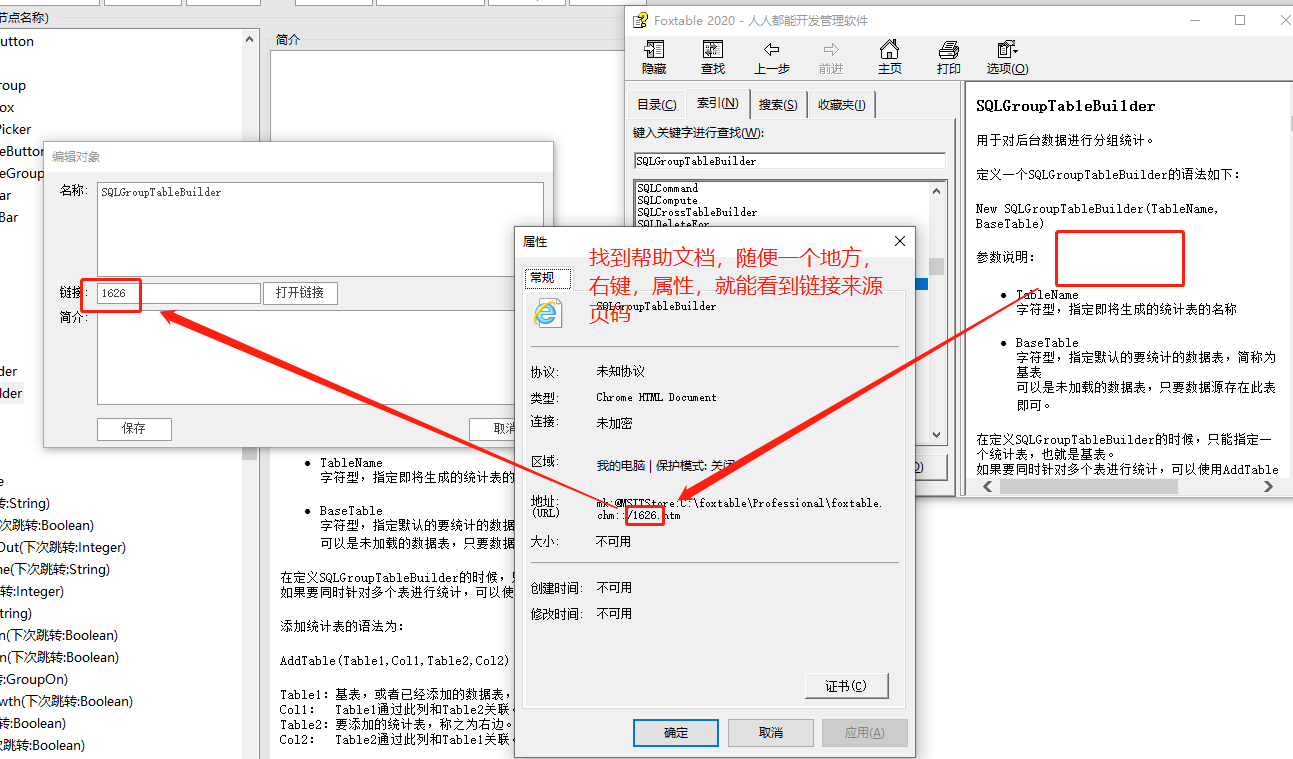Click the 应用(A) button
The image size is (1293, 759).
pyautogui.click(x=864, y=732)
